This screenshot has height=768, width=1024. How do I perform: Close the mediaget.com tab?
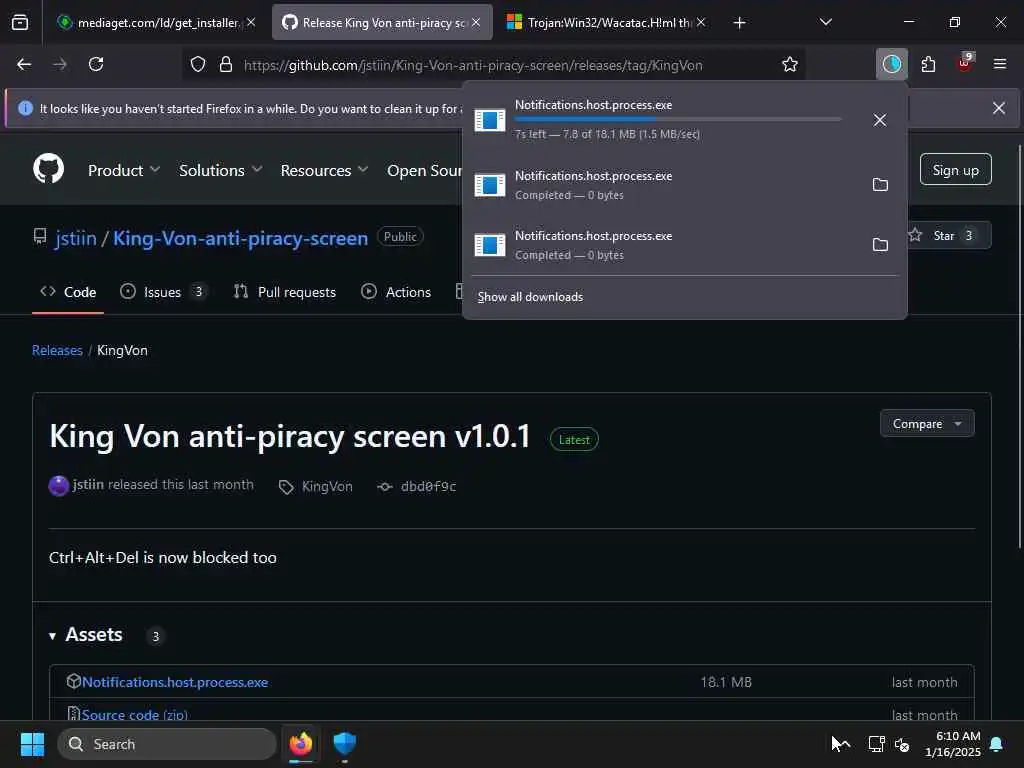click(251, 22)
